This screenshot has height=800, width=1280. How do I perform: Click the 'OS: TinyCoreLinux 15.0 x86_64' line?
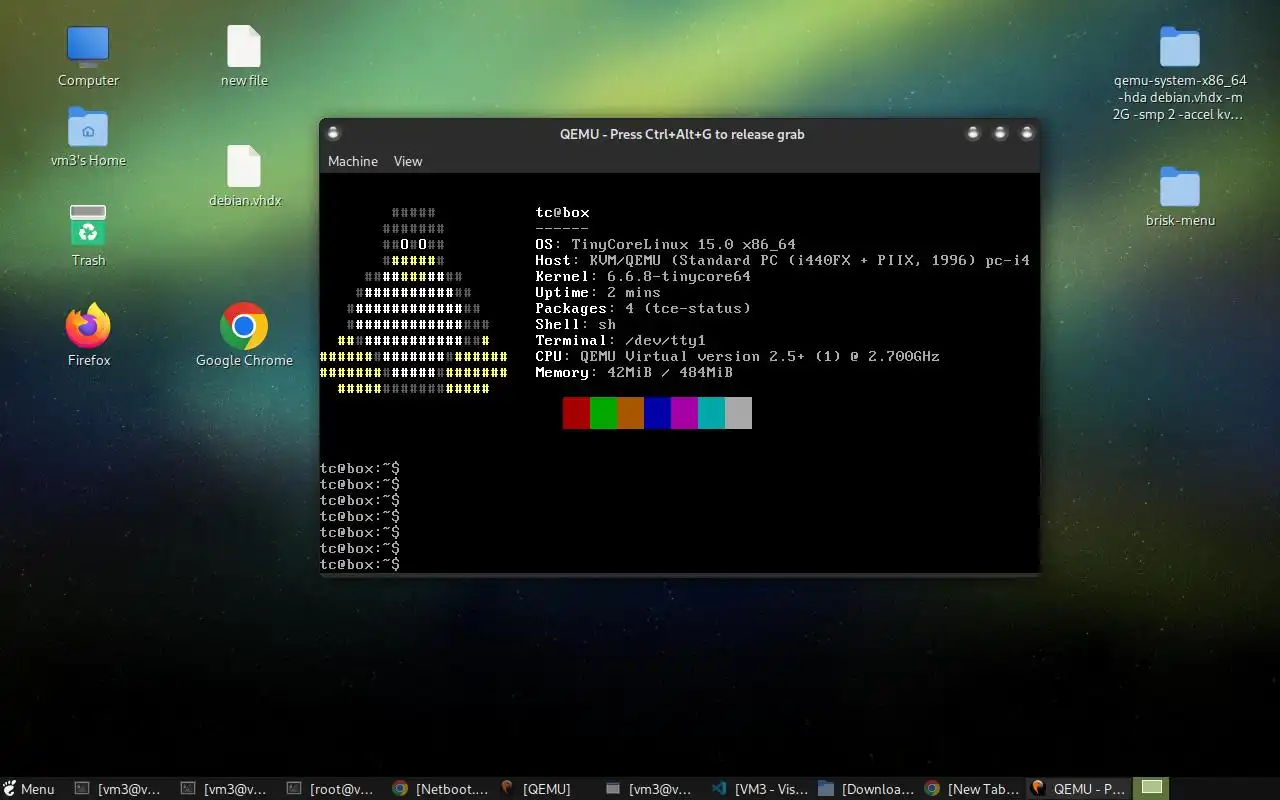coord(665,244)
